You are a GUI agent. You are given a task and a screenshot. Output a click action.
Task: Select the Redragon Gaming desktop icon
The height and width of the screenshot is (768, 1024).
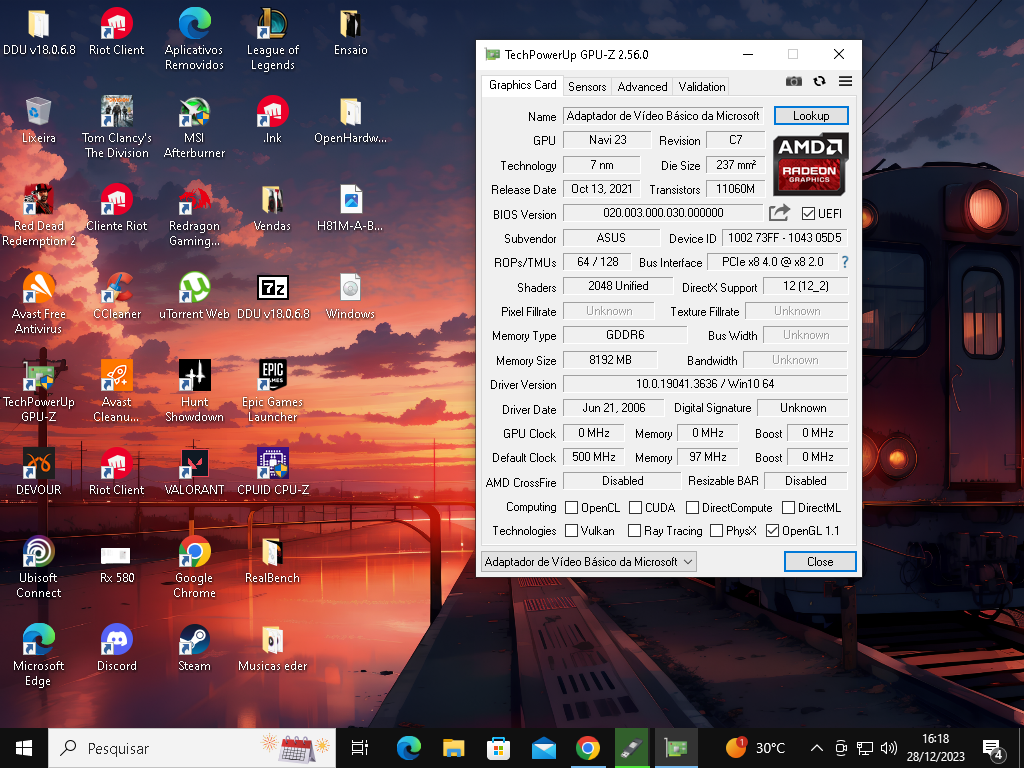(194, 216)
